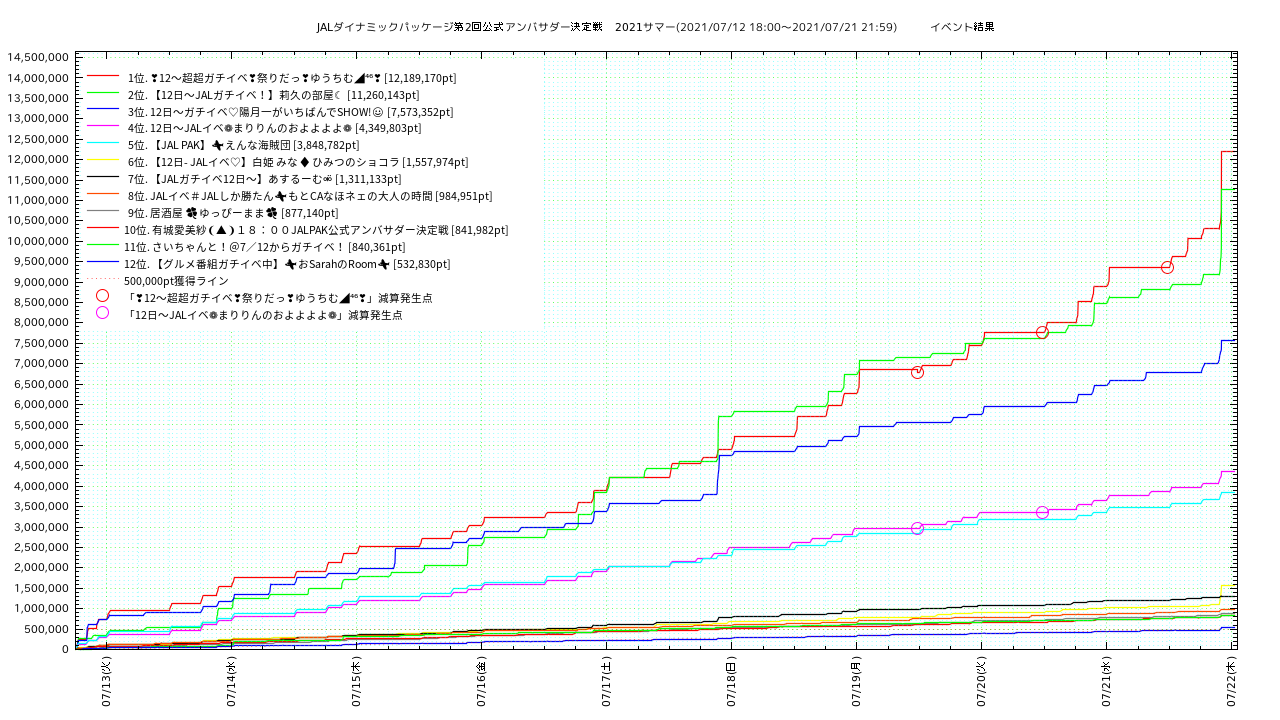Viewport: 1280px width, 720px height.
Task: Click legend entry '3位' 陽月ーがいちばんでSHOW!
Action: coord(290,111)
